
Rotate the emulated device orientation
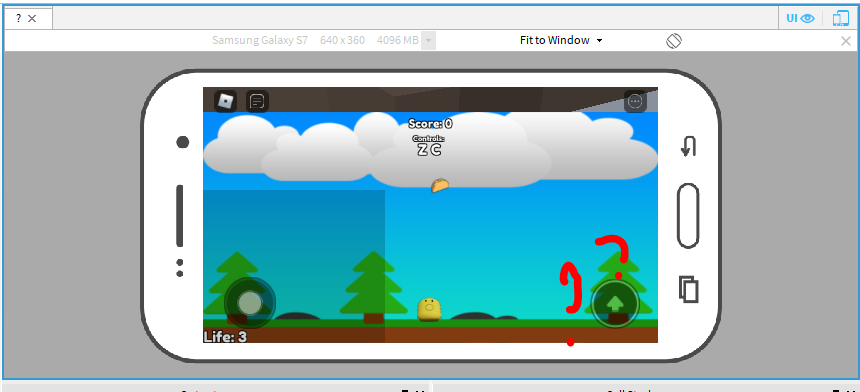pyautogui.click(x=674, y=40)
